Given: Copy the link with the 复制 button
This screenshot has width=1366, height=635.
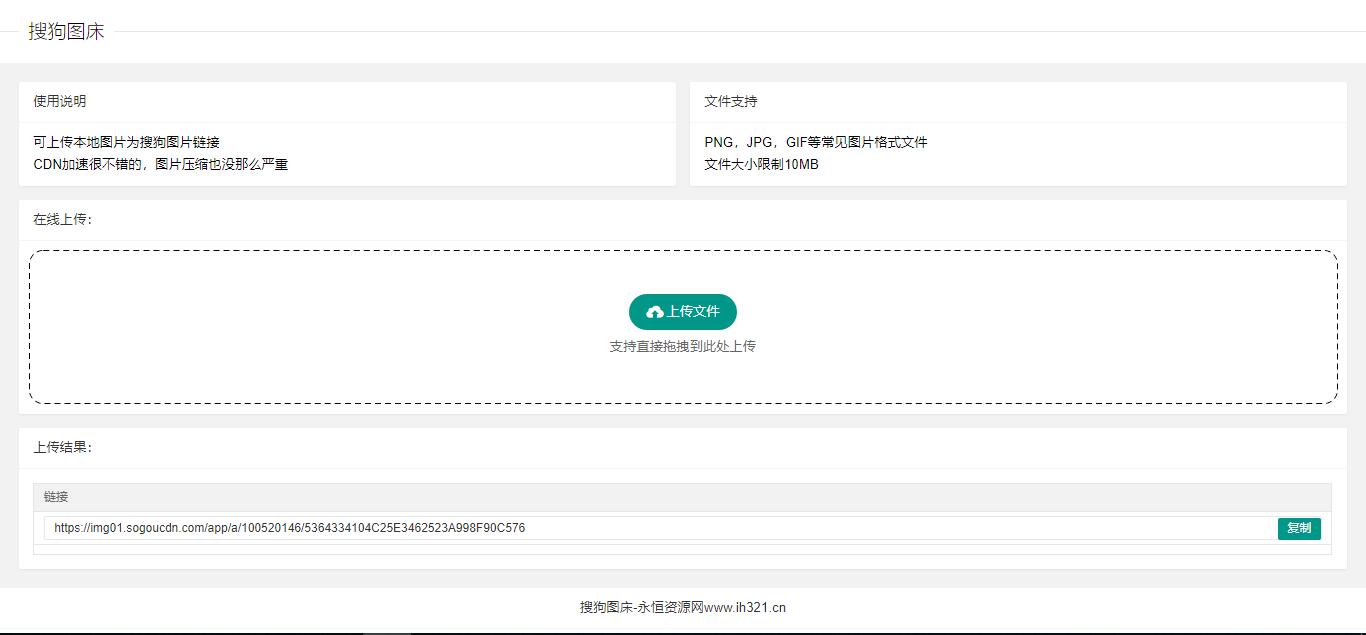Looking at the screenshot, I should (x=1299, y=528).
